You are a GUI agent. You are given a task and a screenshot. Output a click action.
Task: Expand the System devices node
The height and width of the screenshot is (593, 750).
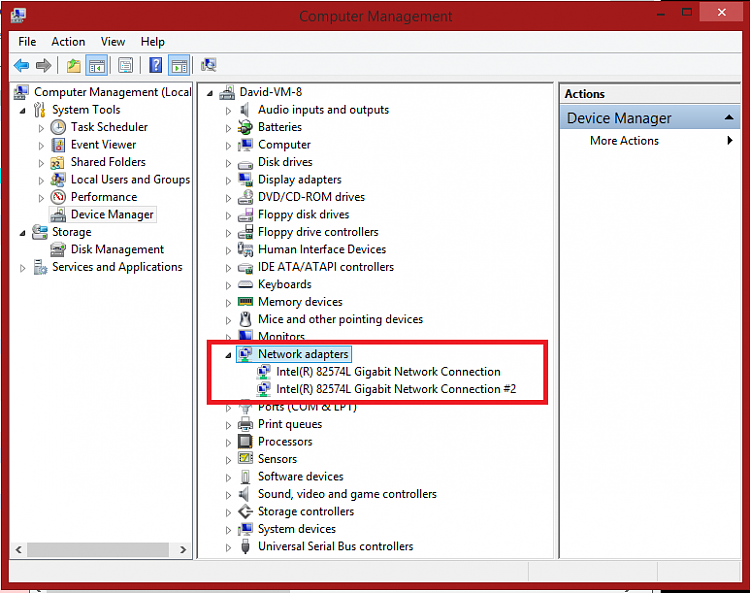(228, 530)
